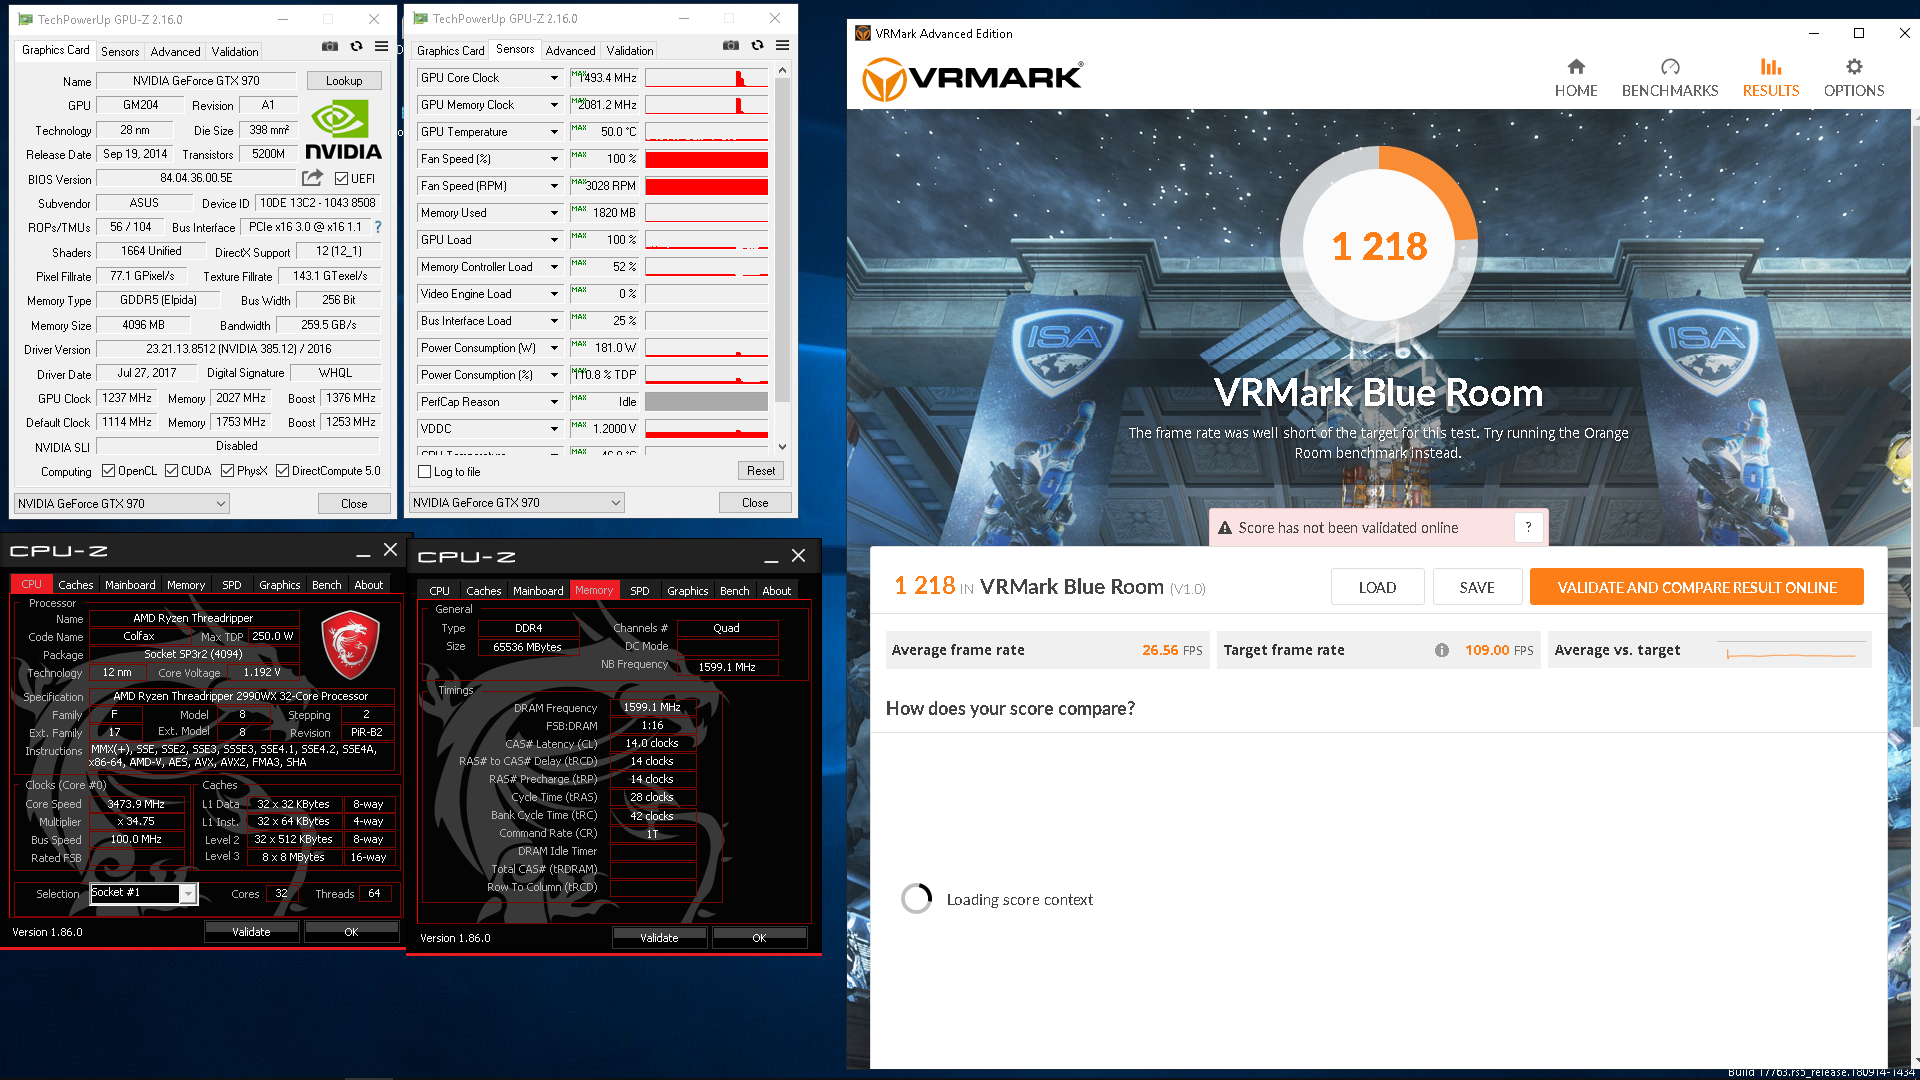
Task: Click the NVIDIA logo in GPU-Z
Action: (343, 130)
